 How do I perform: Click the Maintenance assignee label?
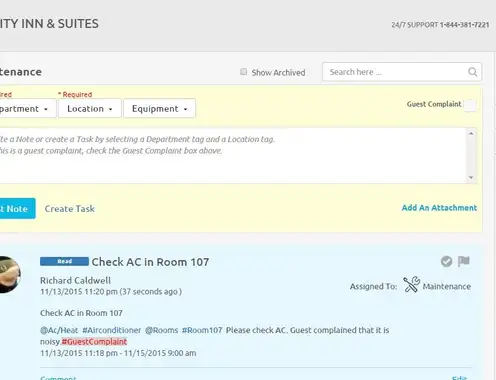click(447, 286)
